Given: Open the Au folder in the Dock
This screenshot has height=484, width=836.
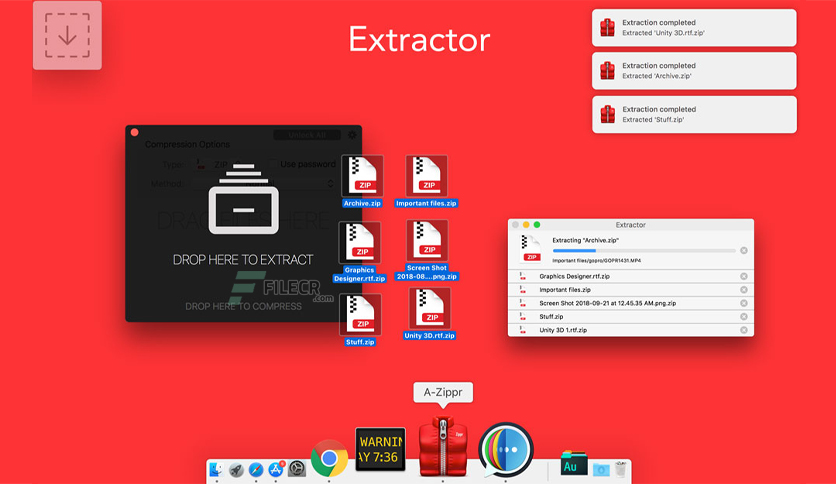Looking at the screenshot, I should pos(574,464).
